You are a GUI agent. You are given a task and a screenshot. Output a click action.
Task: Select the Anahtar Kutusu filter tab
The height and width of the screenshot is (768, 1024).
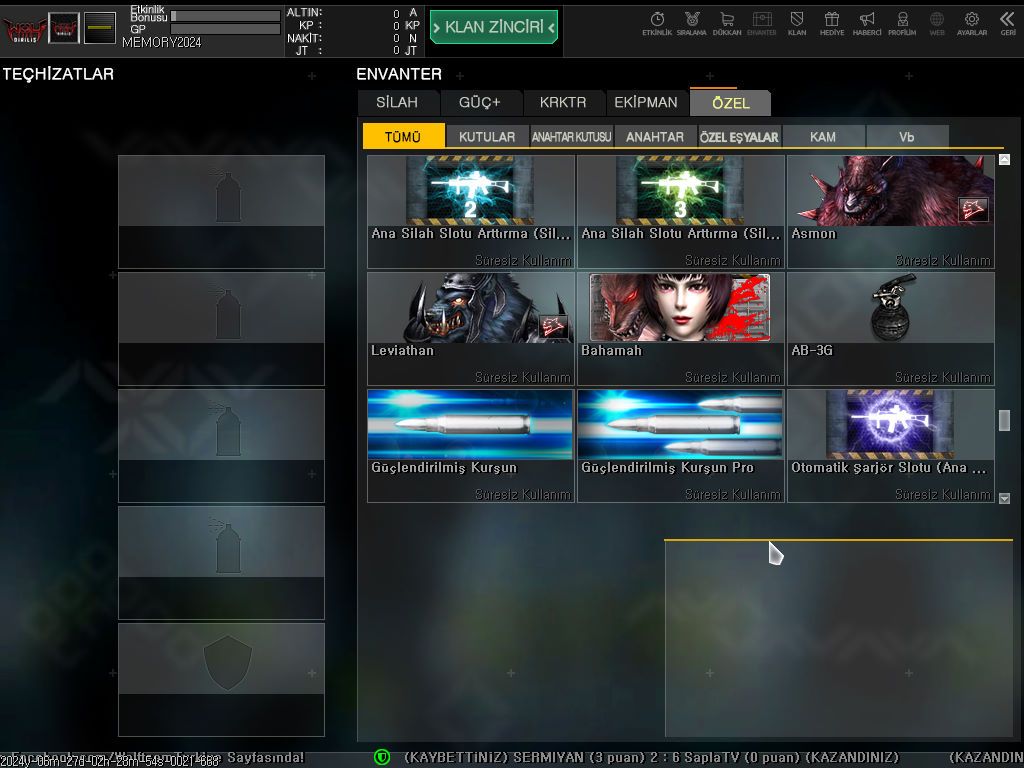point(571,136)
